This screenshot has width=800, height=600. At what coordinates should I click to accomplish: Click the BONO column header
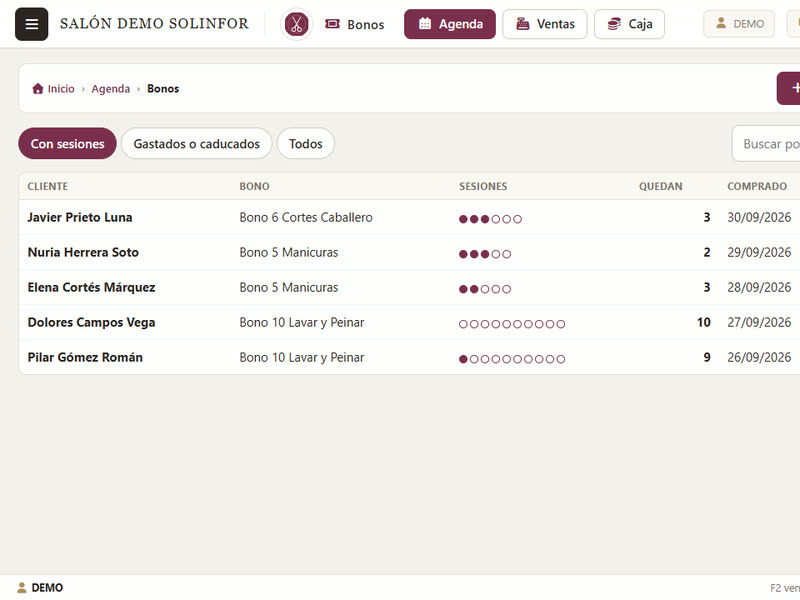(x=255, y=186)
